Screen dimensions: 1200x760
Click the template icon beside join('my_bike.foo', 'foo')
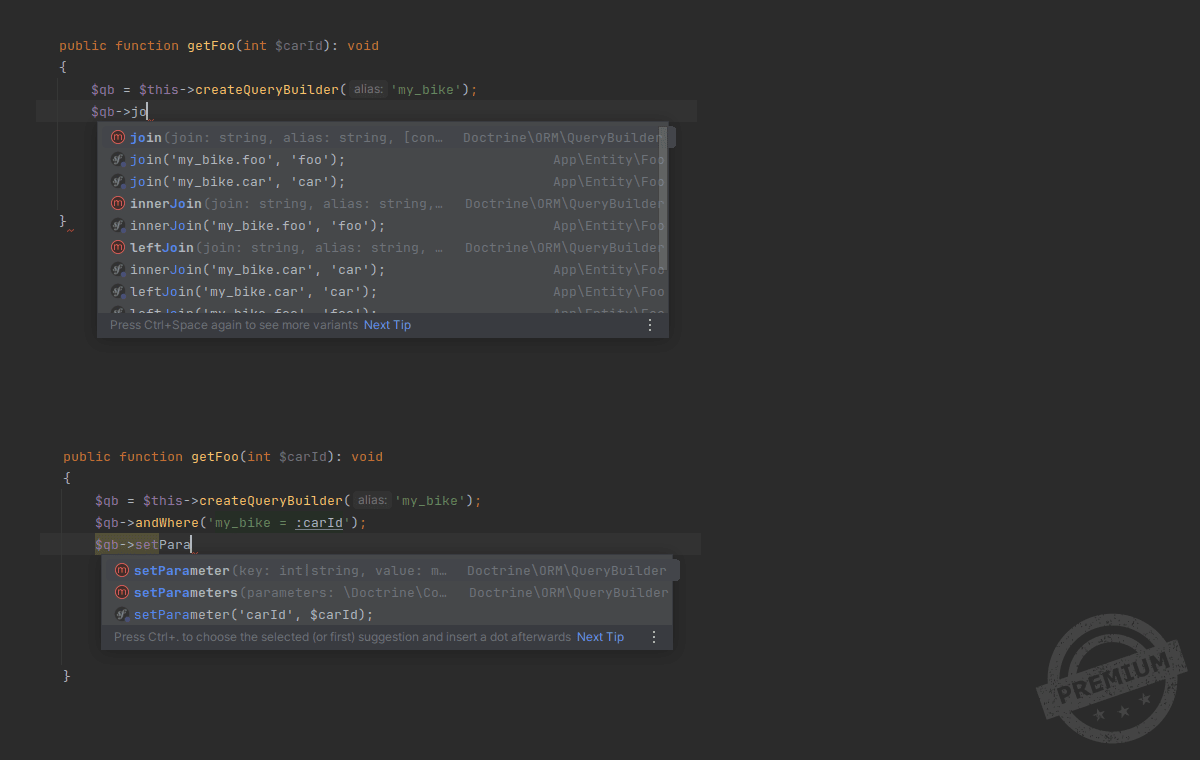click(x=118, y=160)
